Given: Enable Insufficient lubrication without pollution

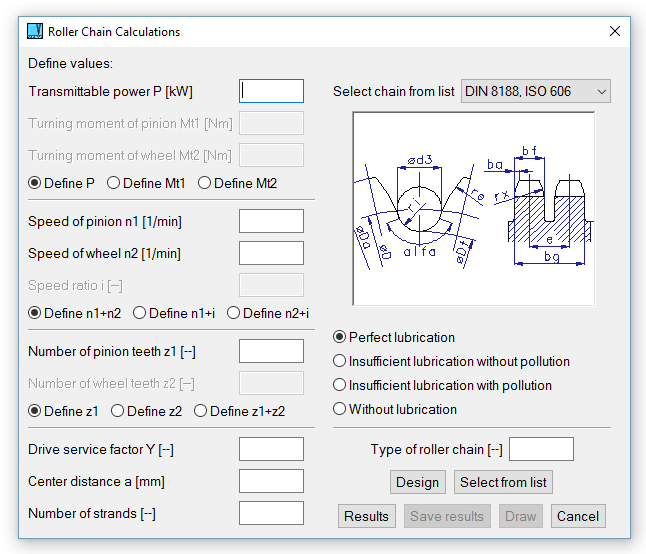Looking at the screenshot, I should (340, 361).
